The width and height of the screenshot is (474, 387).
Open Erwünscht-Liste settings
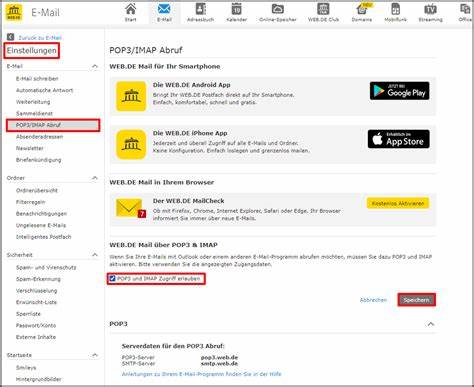coord(36,302)
